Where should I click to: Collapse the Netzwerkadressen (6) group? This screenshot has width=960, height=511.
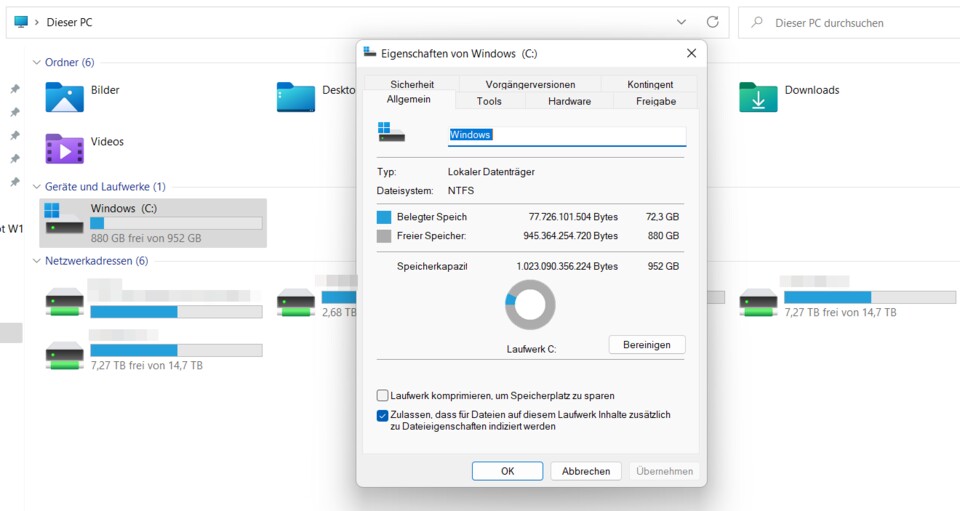point(37,261)
